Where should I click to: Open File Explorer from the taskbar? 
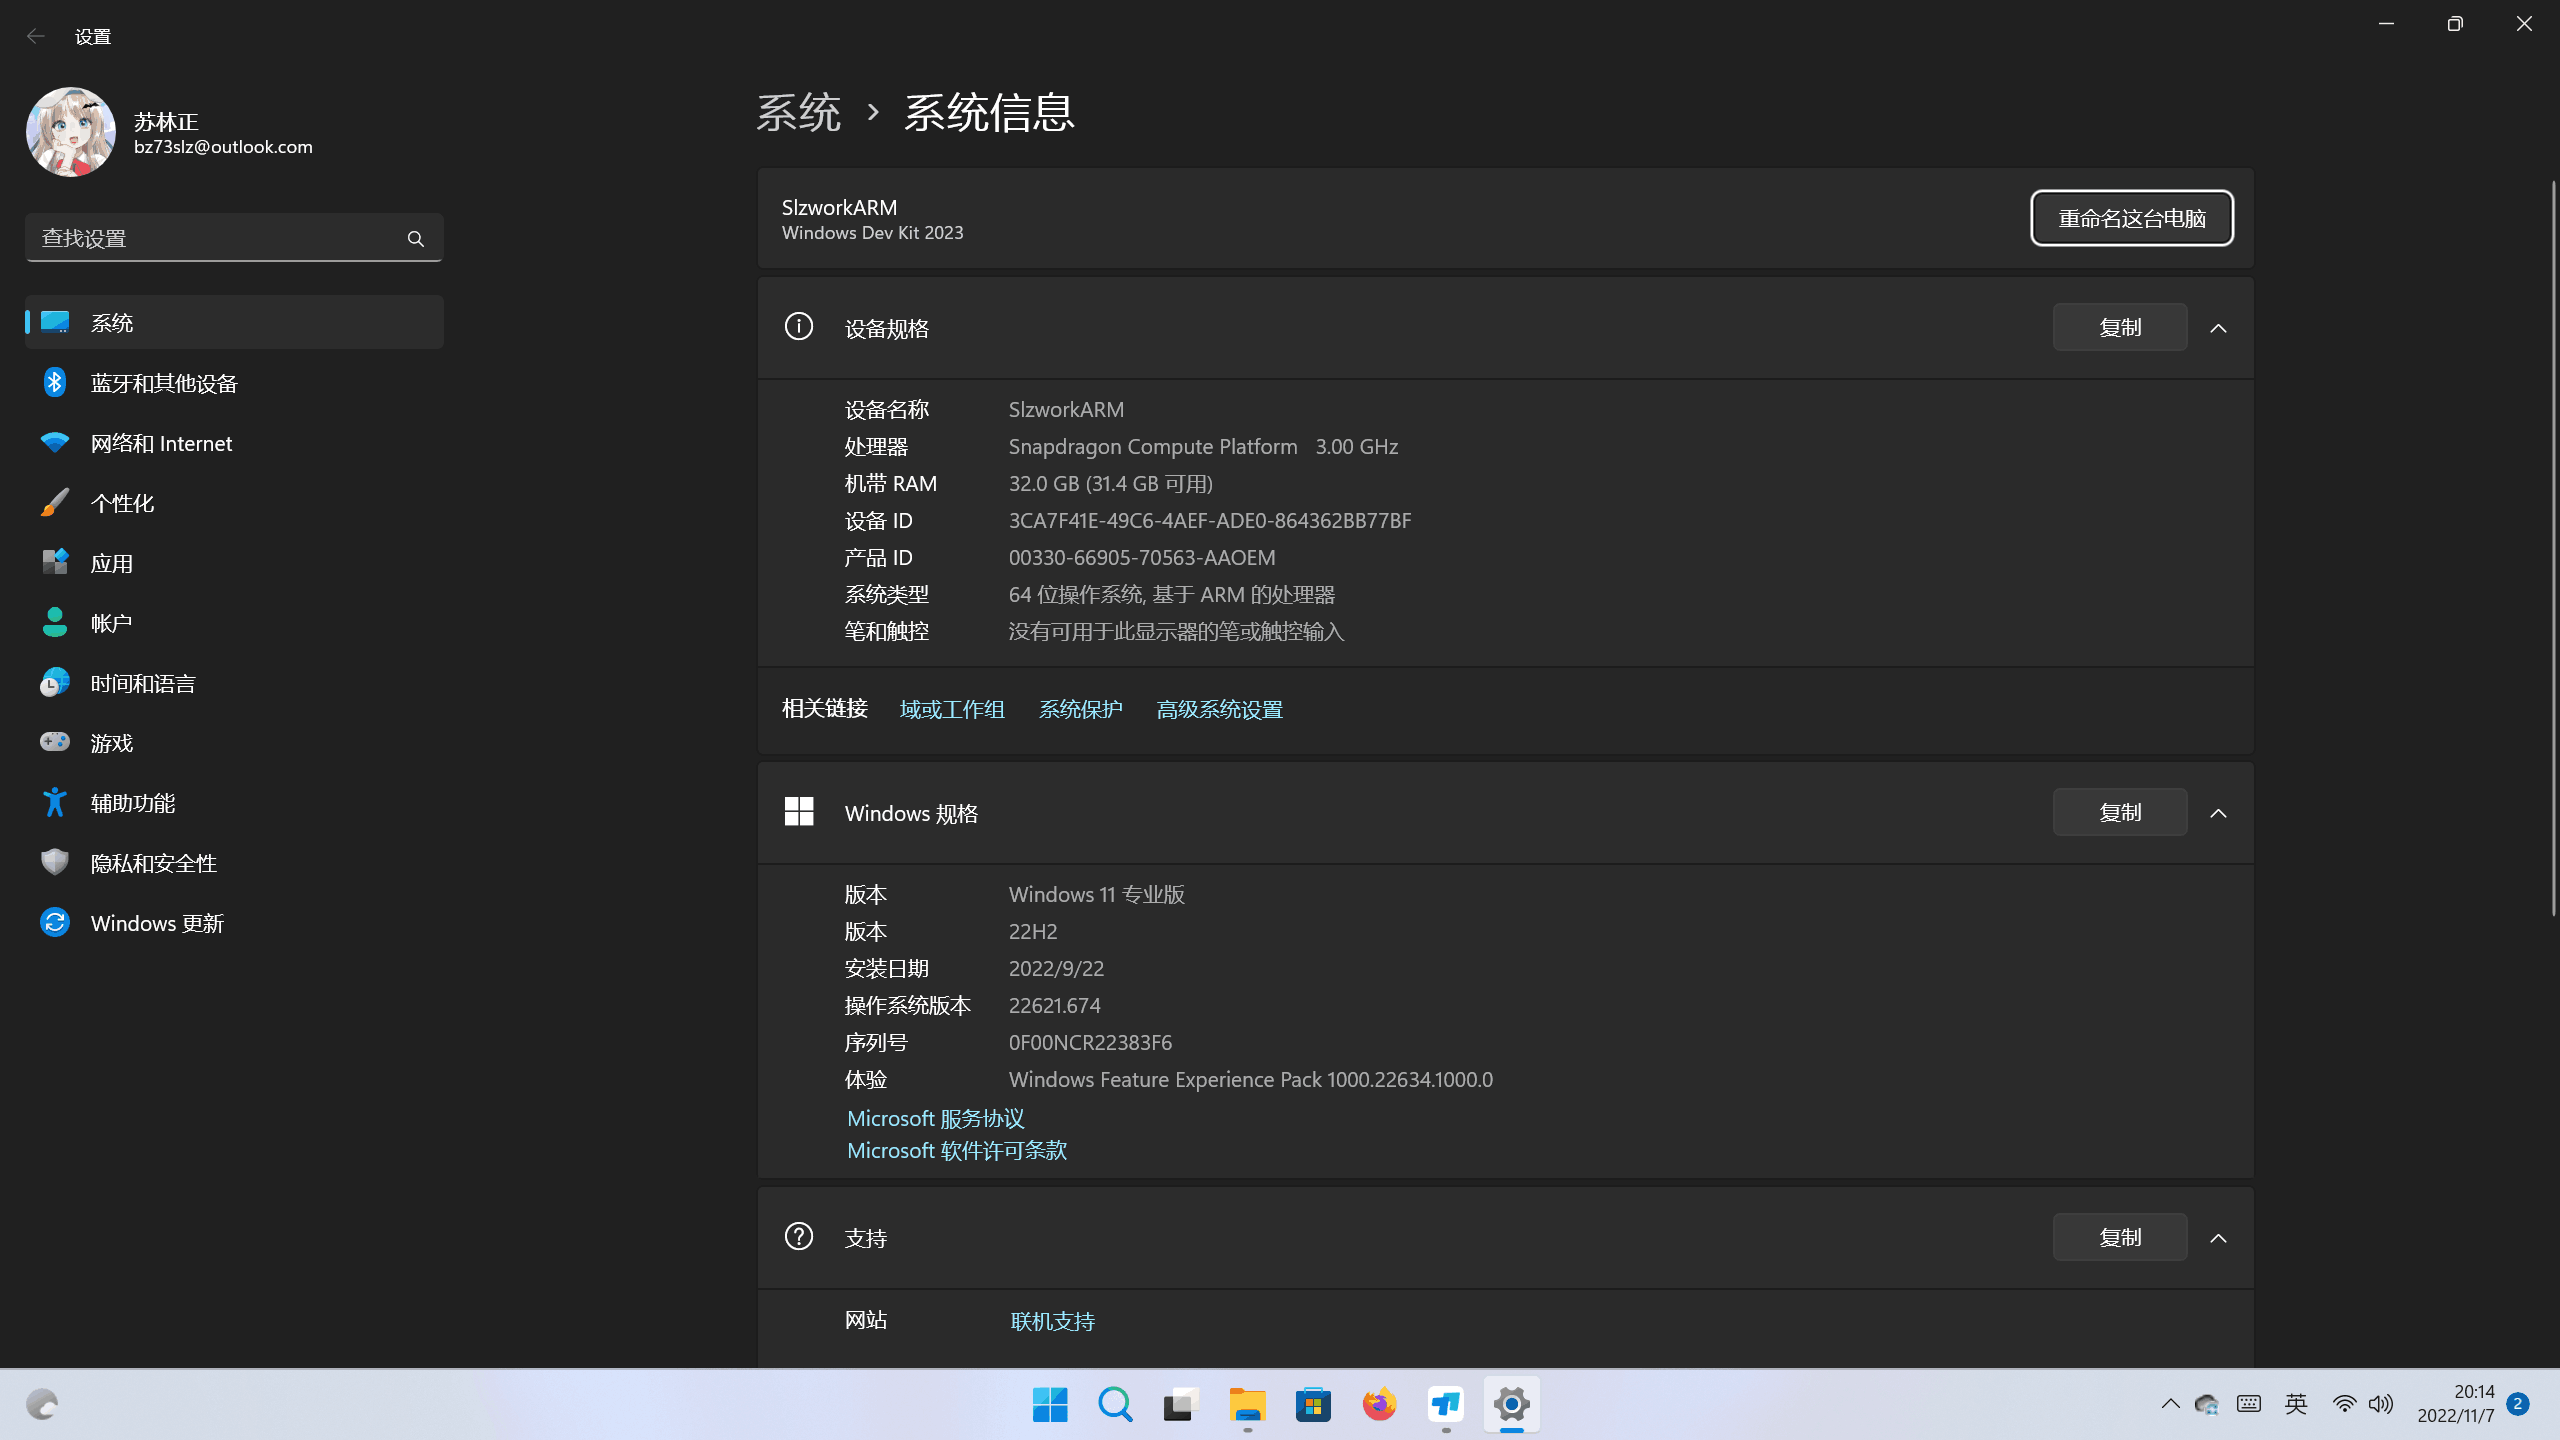point(1248,1405)
